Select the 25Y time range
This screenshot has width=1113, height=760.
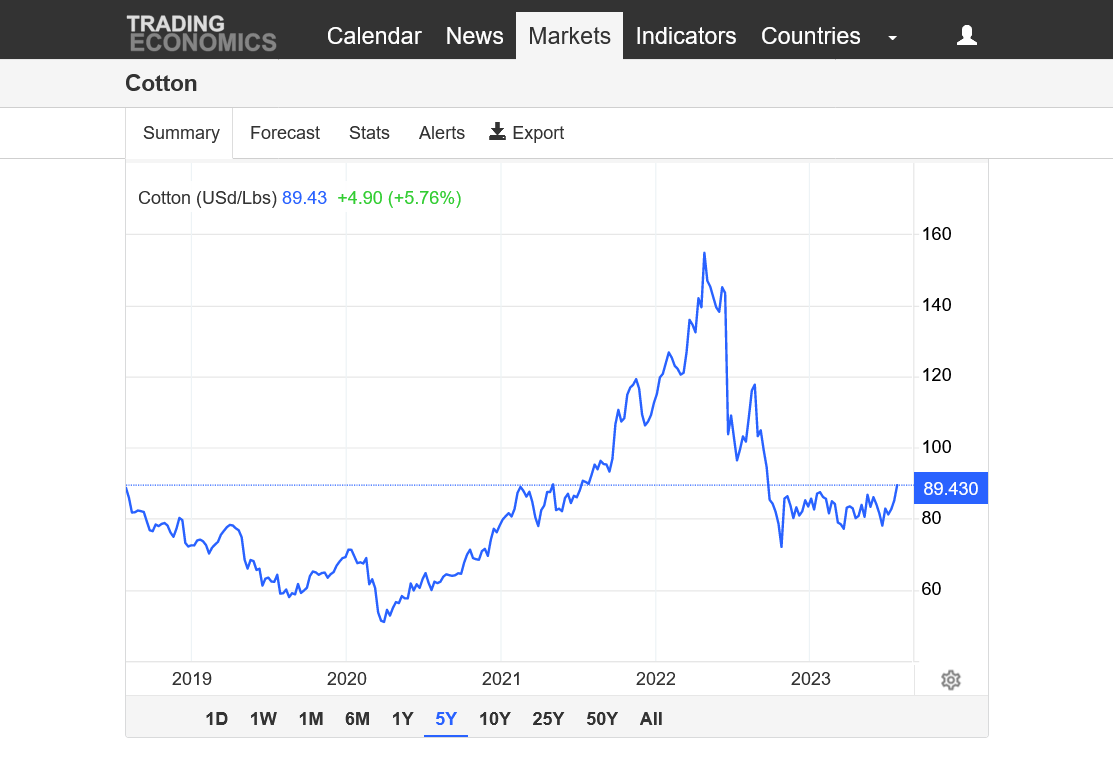click(x=548, y=719)
